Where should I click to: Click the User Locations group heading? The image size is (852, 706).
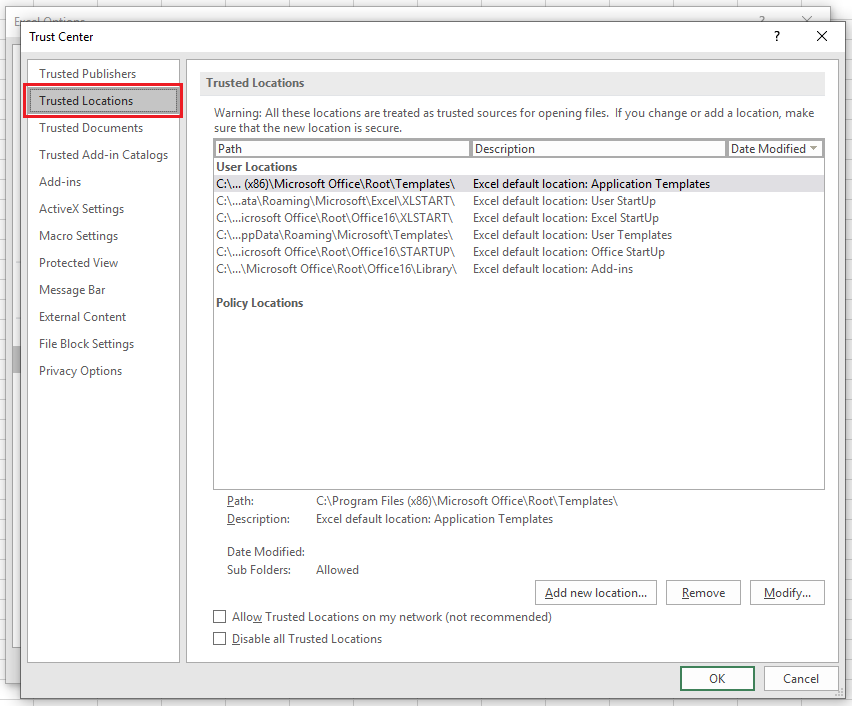(x=256, y=167)
